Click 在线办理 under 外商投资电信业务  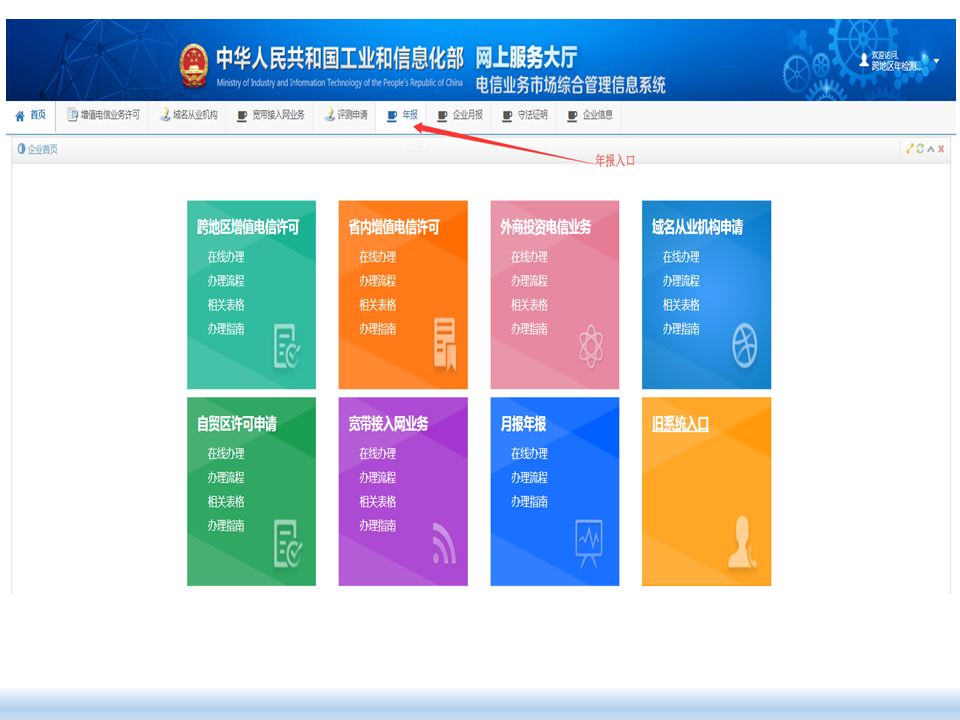click(530, 257)
